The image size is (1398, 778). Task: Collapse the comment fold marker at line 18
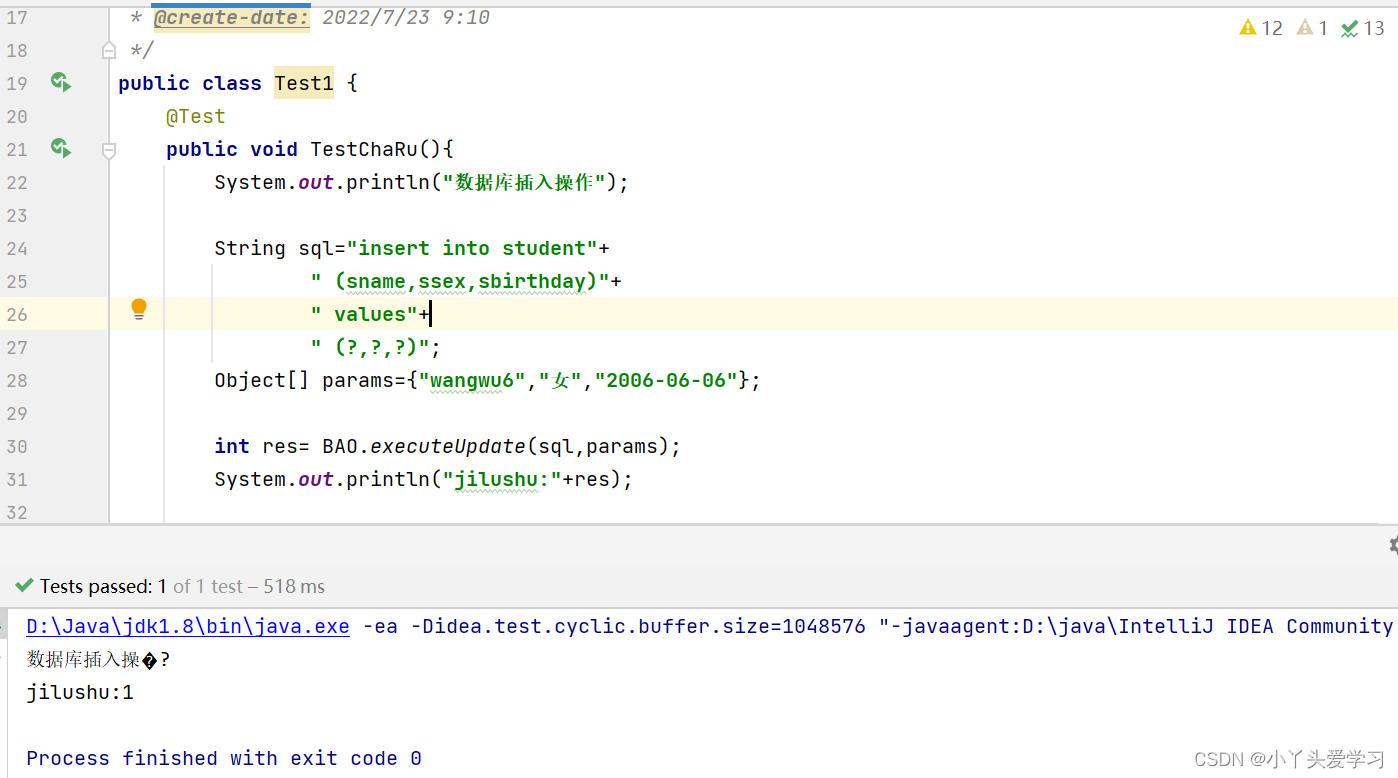pos(109,50)
